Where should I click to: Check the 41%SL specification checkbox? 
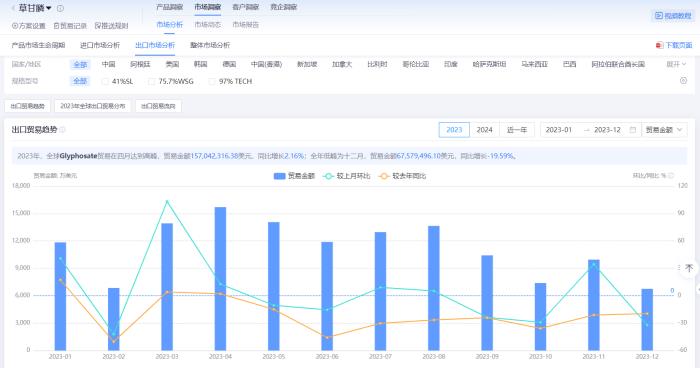click(x=105, y=81)
